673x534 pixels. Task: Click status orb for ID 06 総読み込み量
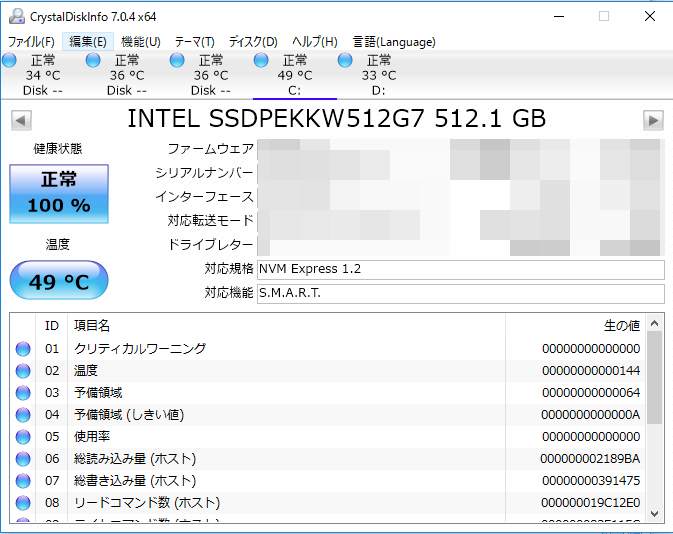pyautogui.click(x=23, y=459)
